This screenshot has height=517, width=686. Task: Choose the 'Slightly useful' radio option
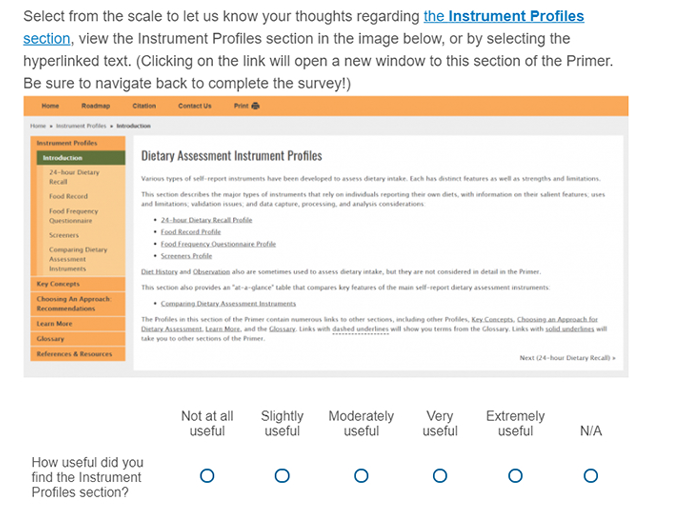coord(282,476)
